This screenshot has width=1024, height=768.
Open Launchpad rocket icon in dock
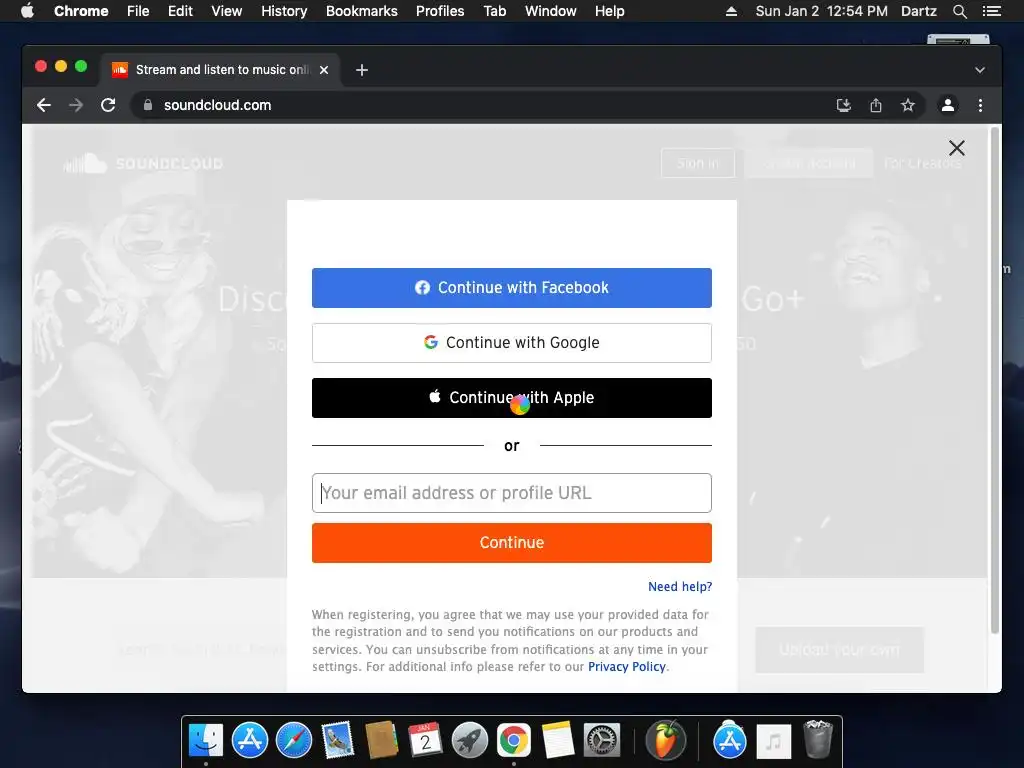[470, 741]
